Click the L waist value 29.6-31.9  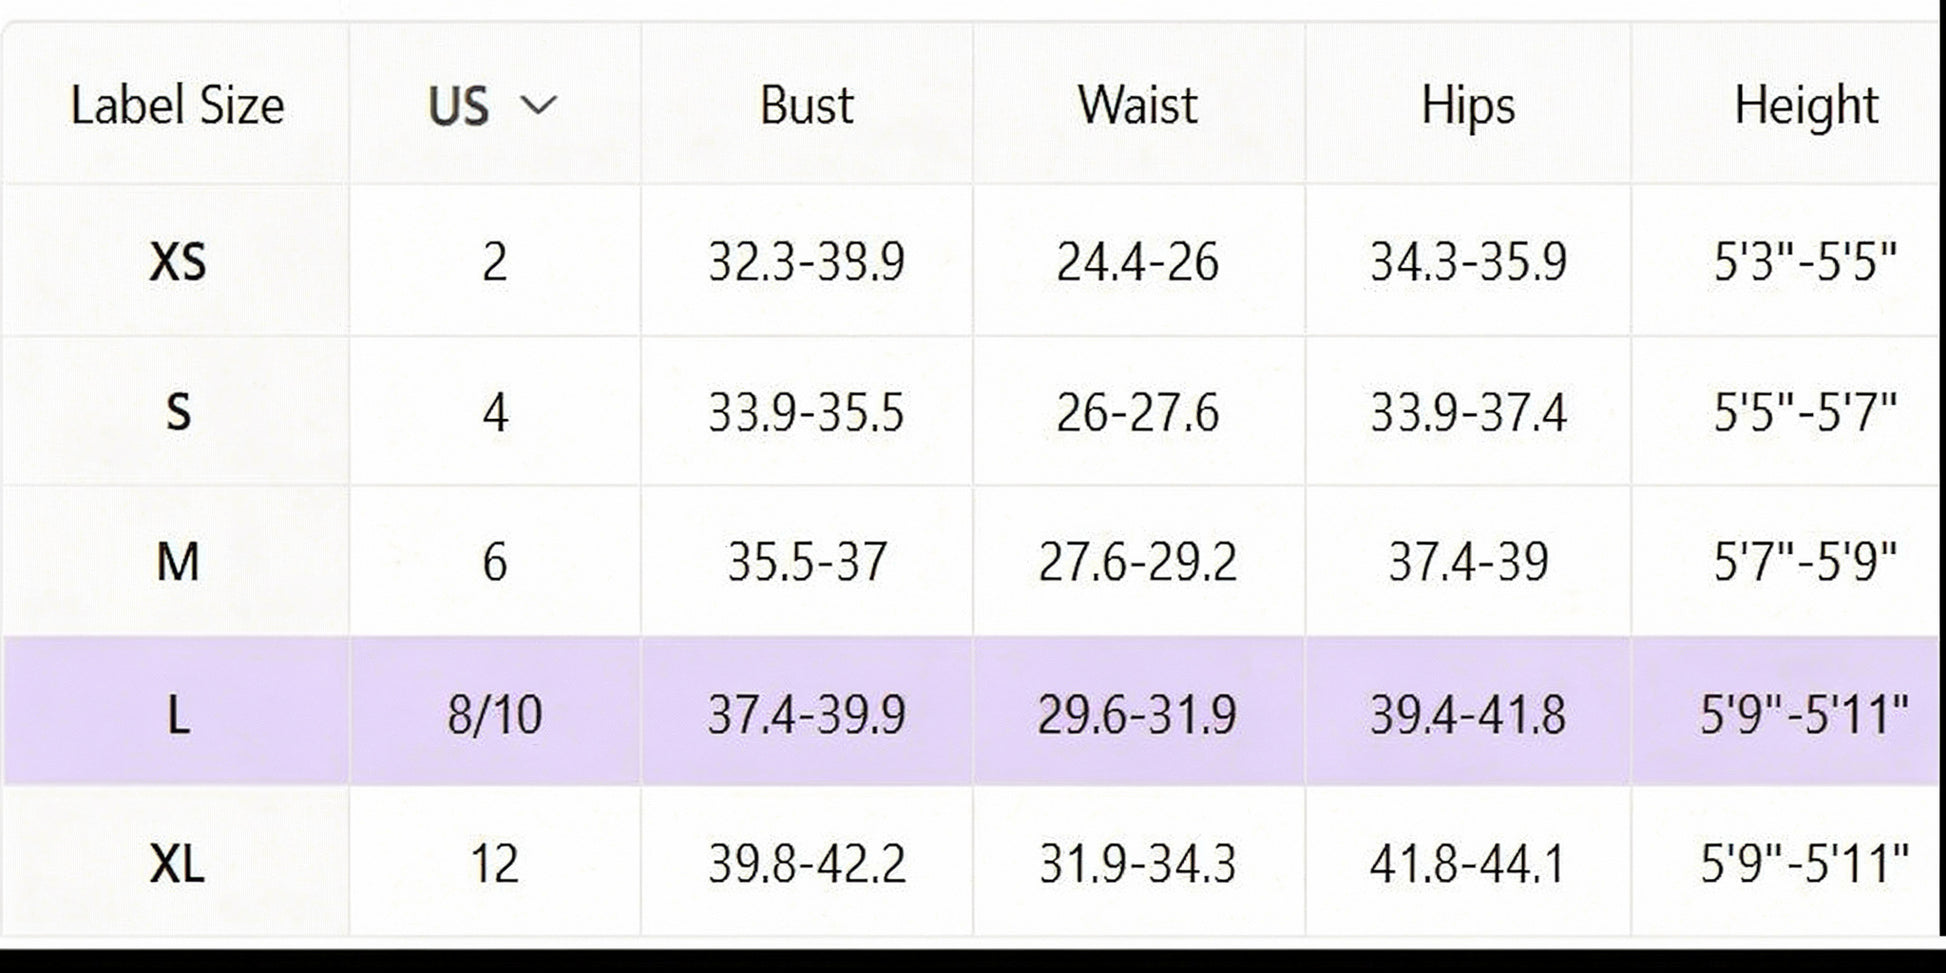point(1137,714)
